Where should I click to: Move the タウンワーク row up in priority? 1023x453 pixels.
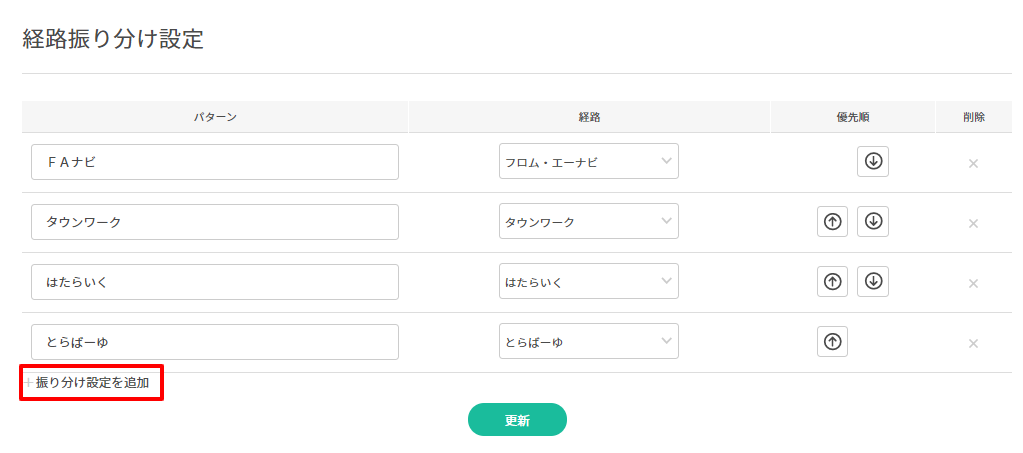click(832, 222)
